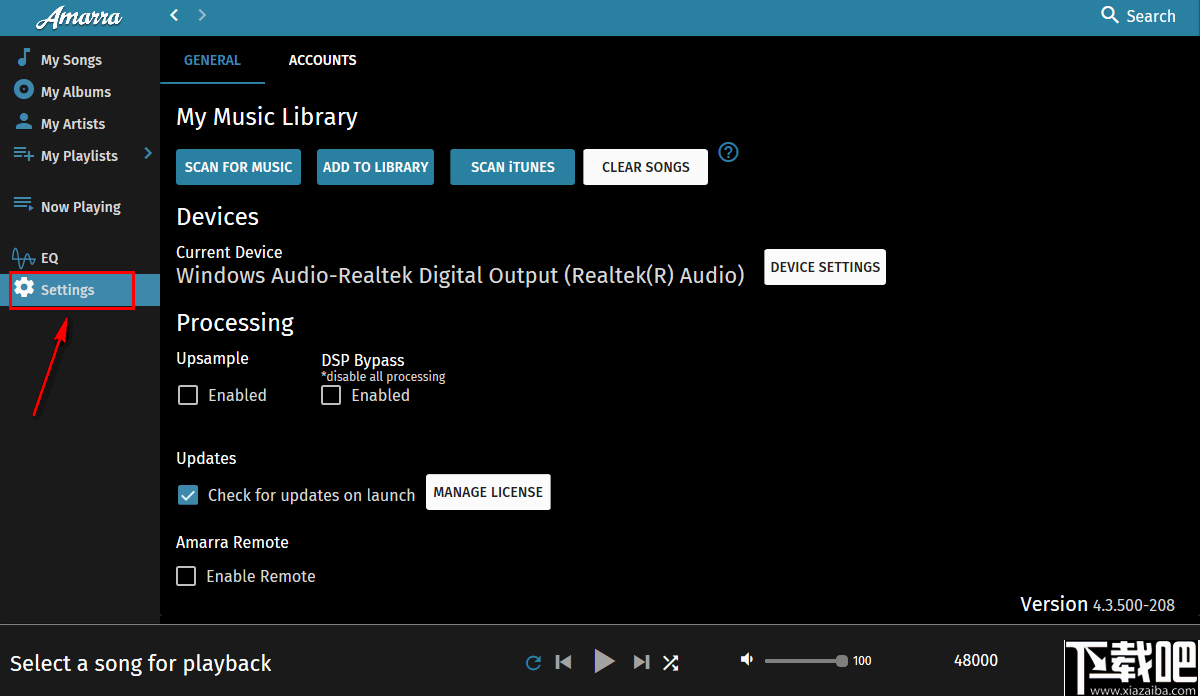Click the volume slider handle

point(842,661)
